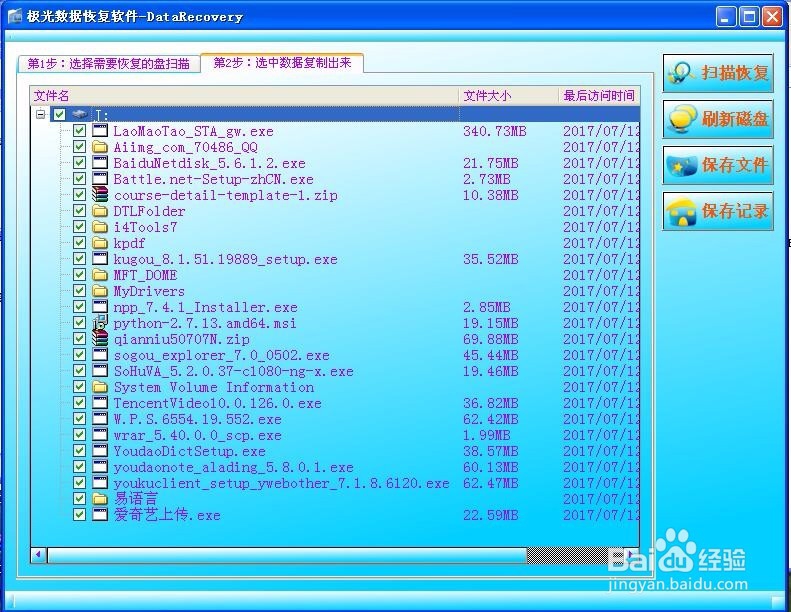Minimize the DataRecovery window

725,17
